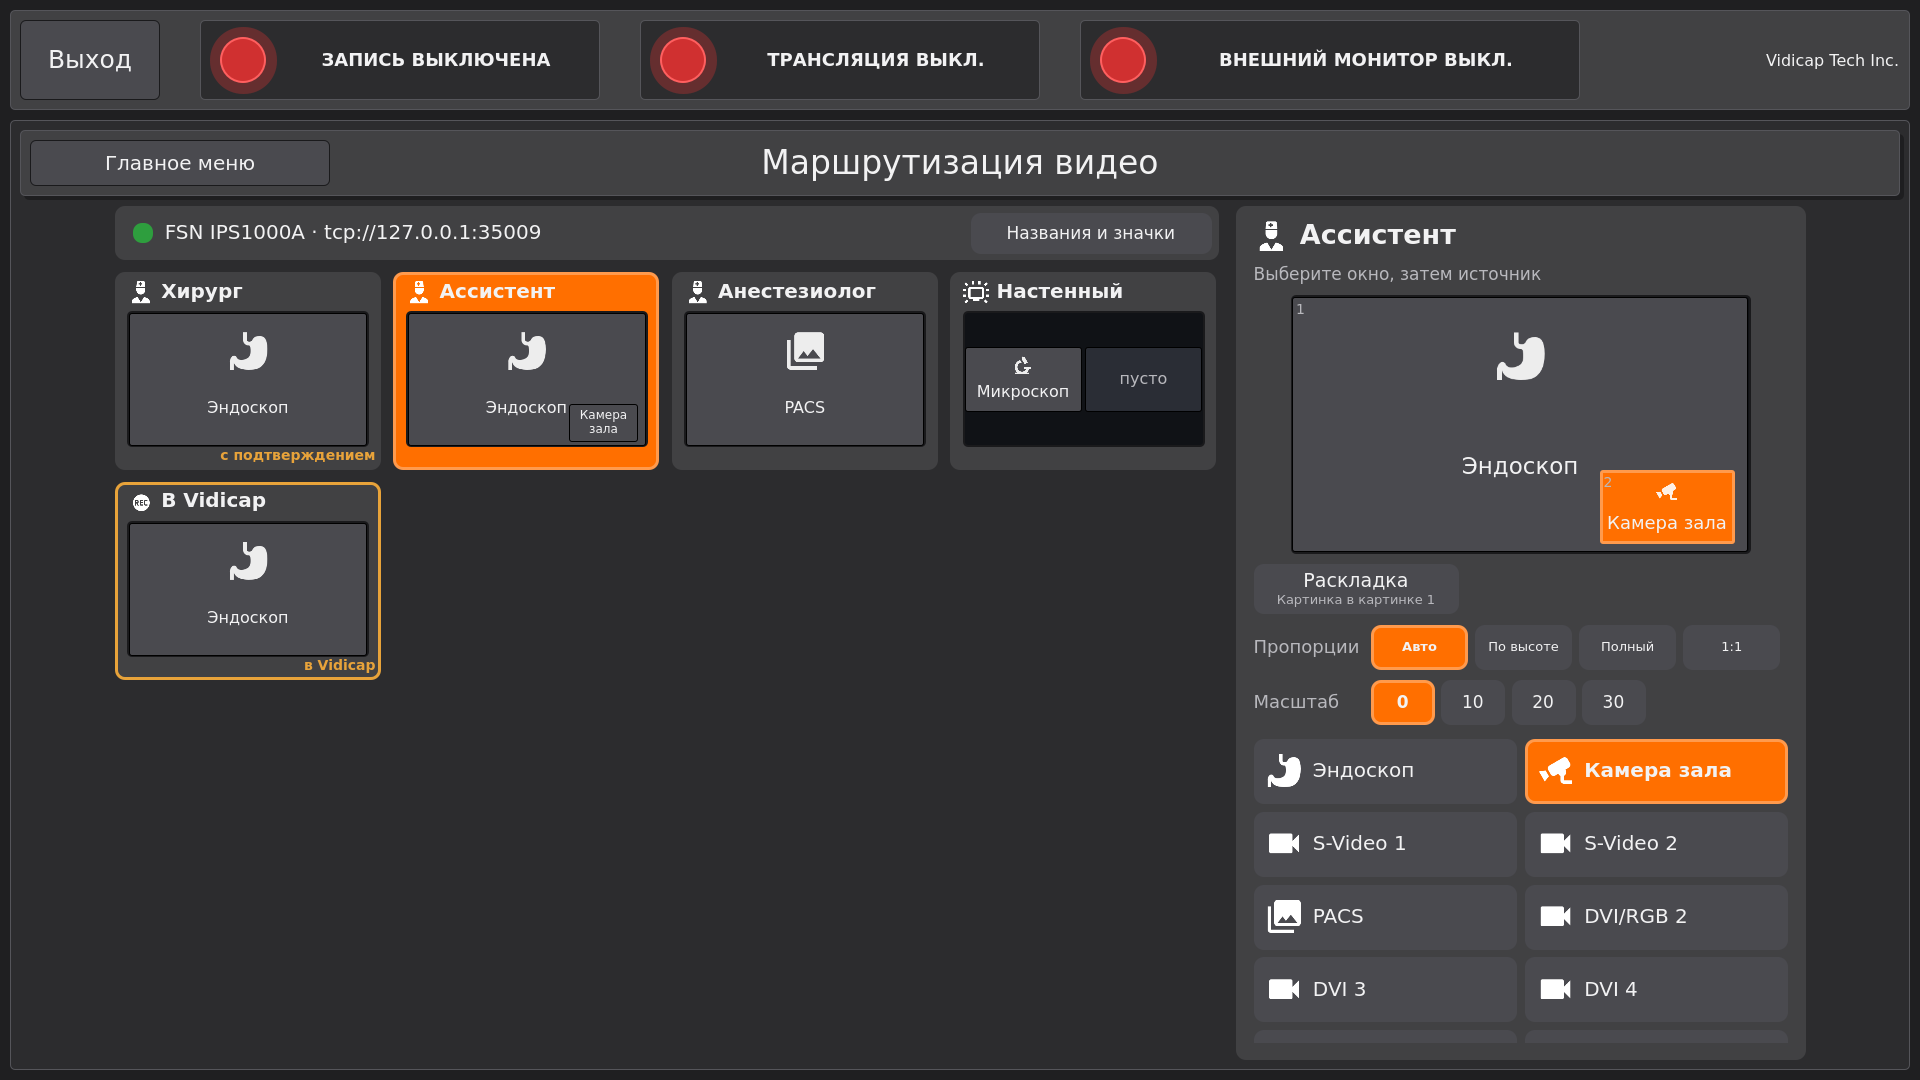Viewport: 1920px width, 1080px height.
Task: Select По высоте proportions option
Action: [x=1523, y=648]
